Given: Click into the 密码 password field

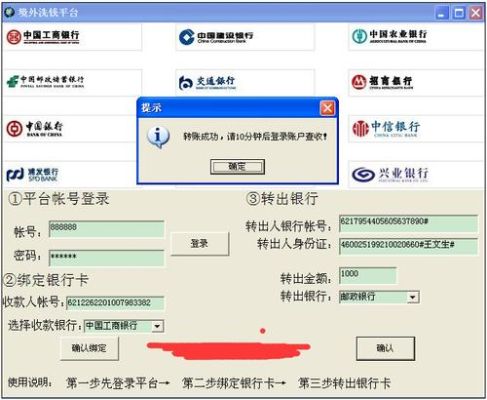Looking at the screenshot, I should (x=106, y=258).
